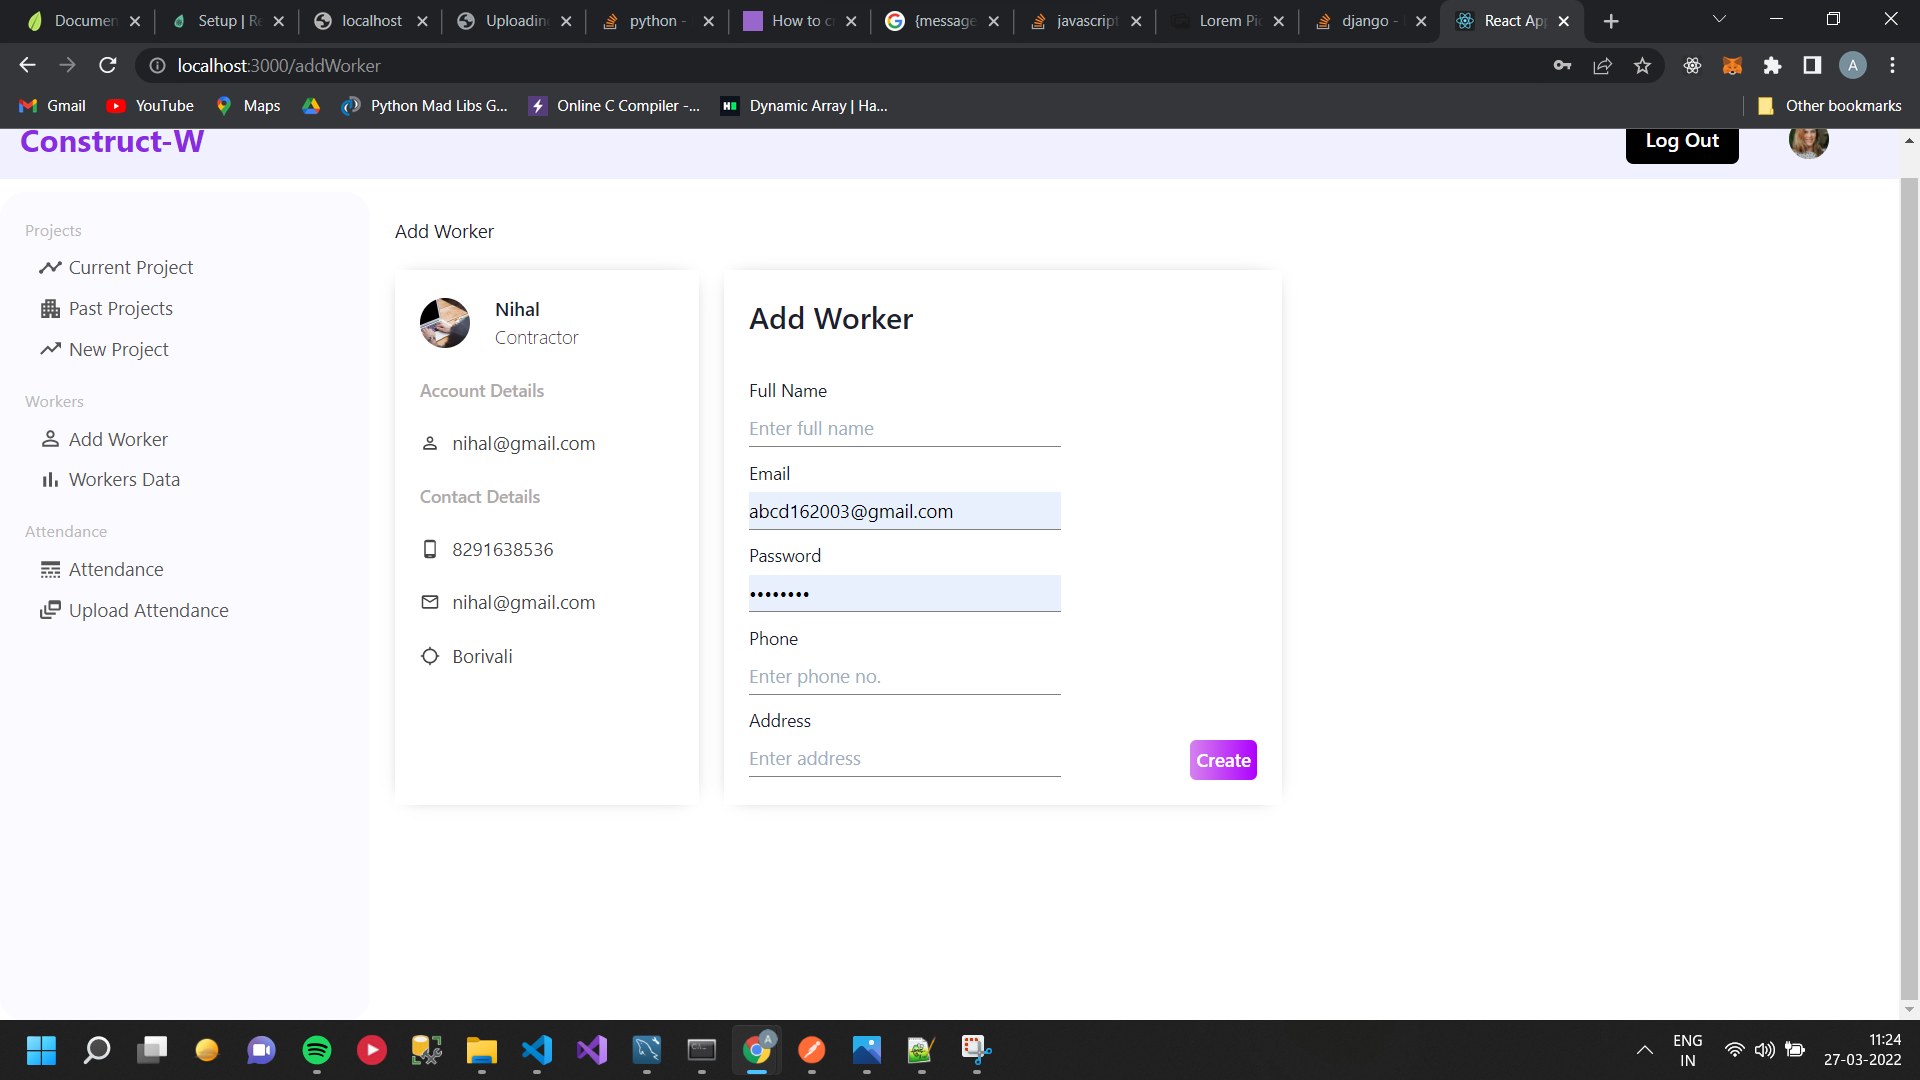Select the Add Worker person icon
Screen dimensions: 1920x1080
tap(51, 439)
